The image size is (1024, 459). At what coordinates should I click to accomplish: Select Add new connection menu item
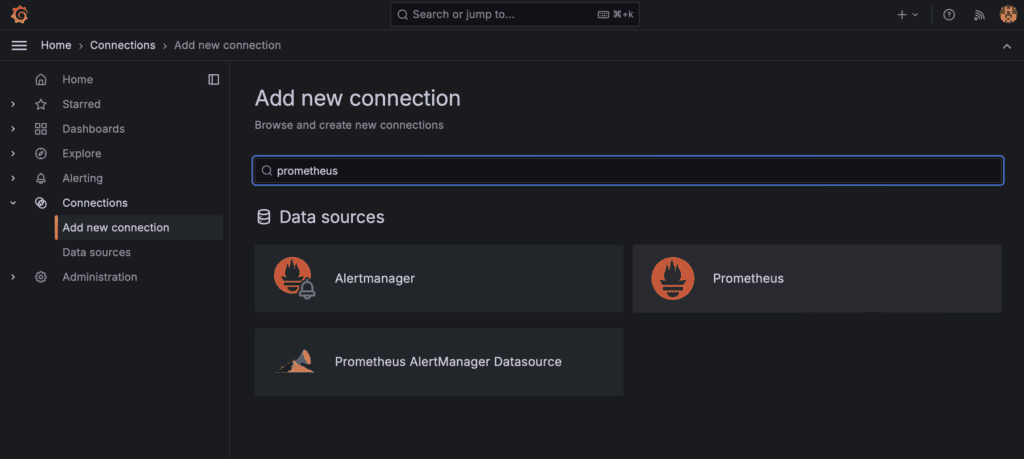pos(139,228)
